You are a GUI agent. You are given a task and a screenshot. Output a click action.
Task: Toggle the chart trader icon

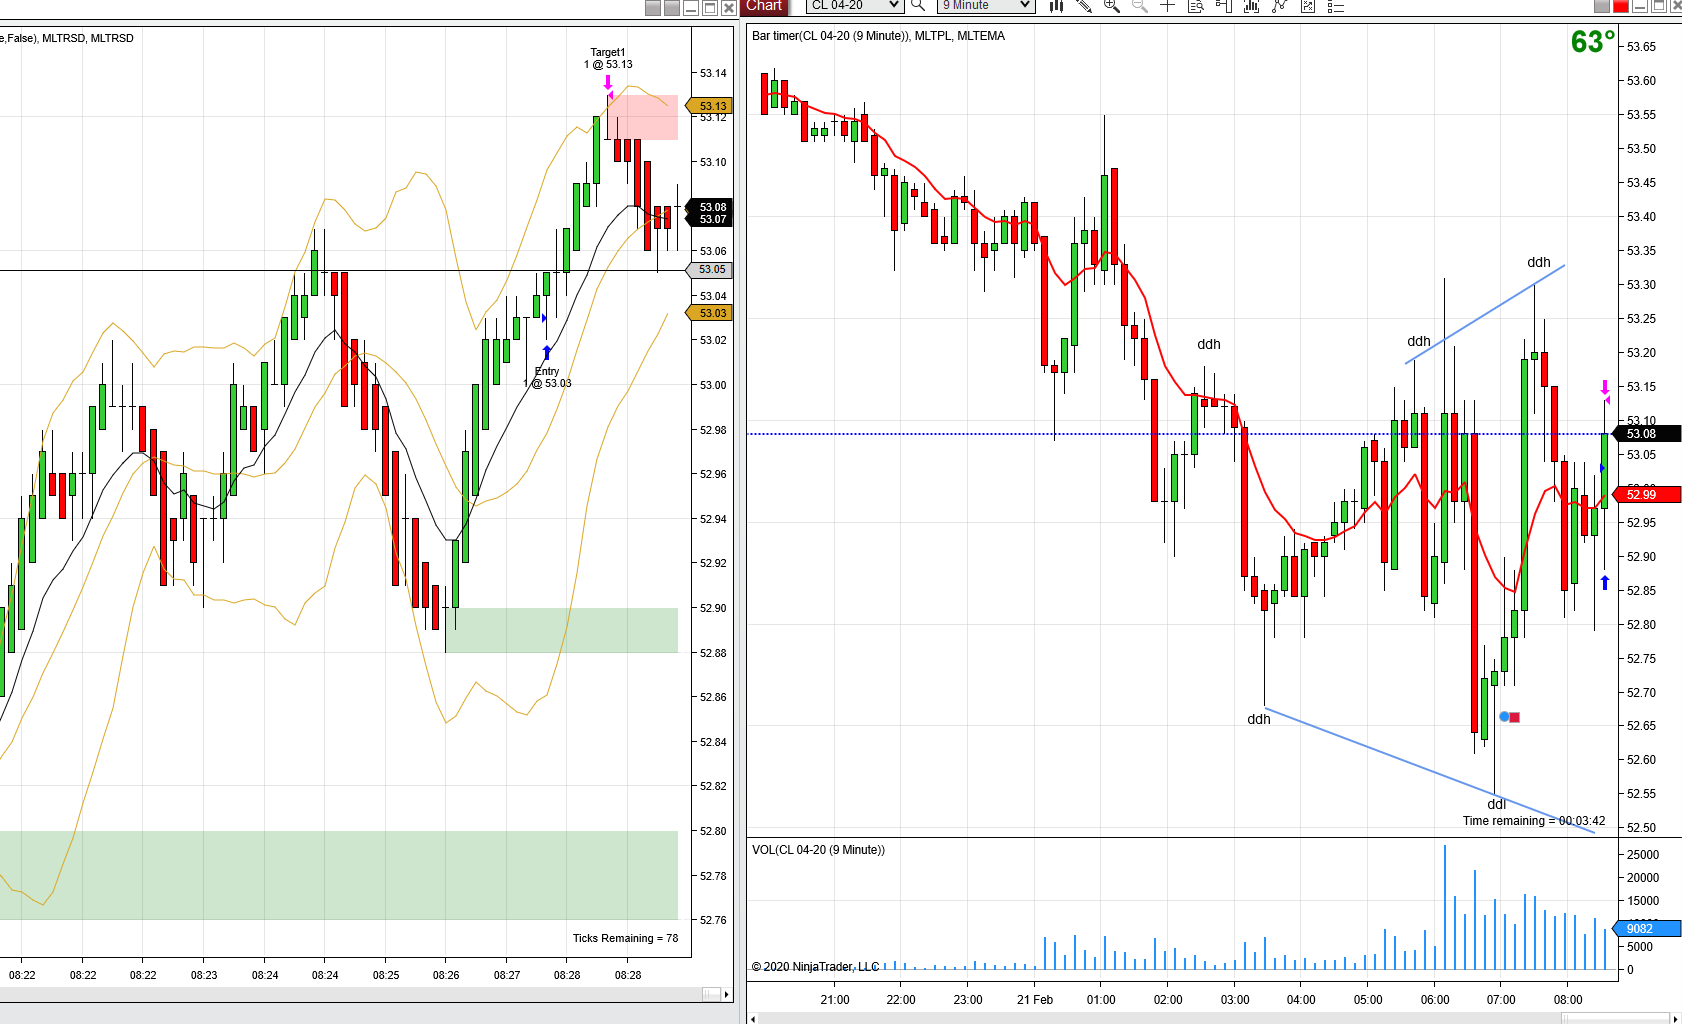pos(1223,6)
